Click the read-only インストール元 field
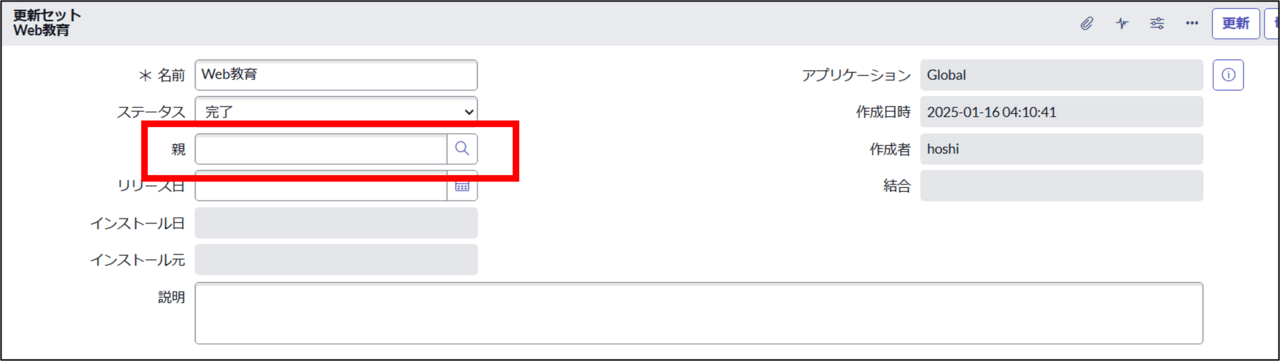 [x=336, y=260]
